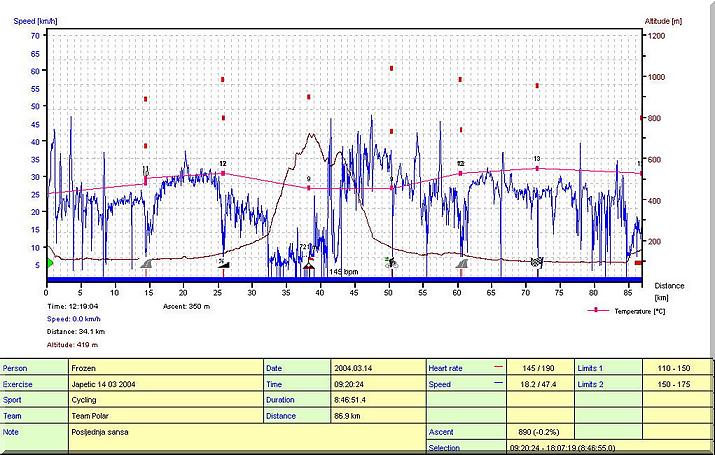Image resolution: width=715 pixels, height=455 pixels.
Task: Click the checkered flag marker near 72 km
Action: (537, 263)
